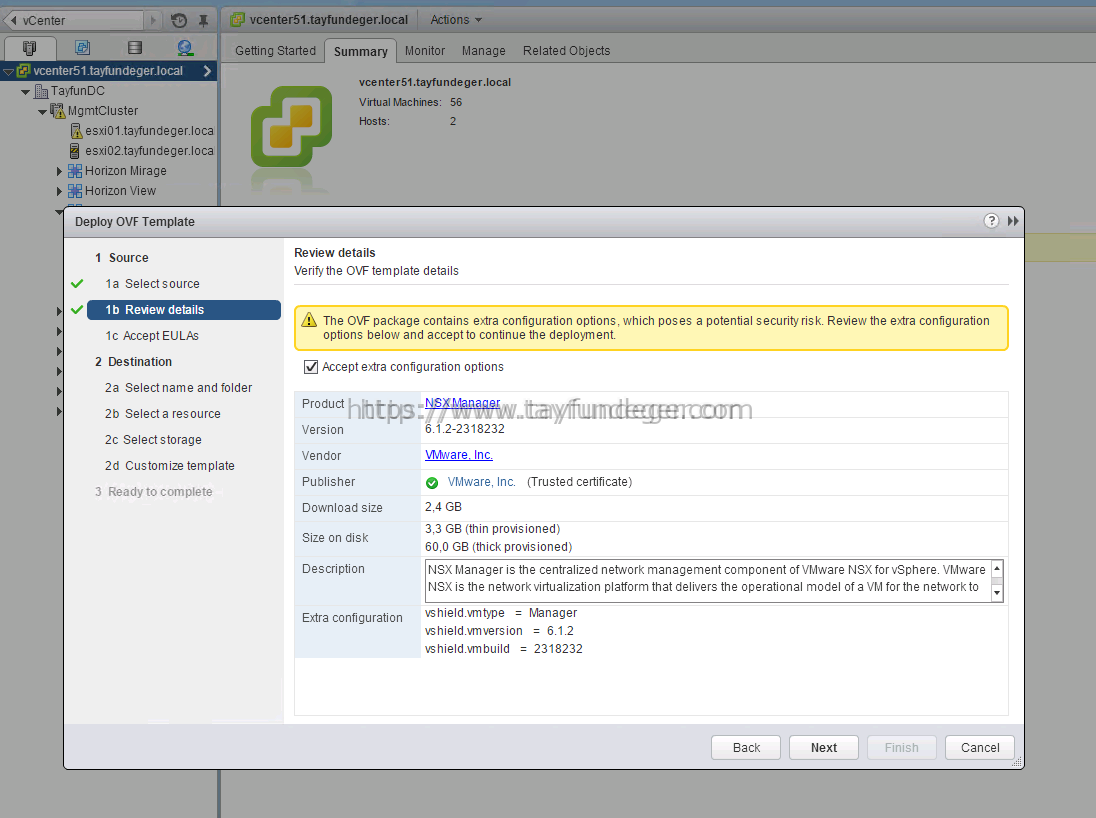
Task: Open the vCenter navigator dropdown arrow
Action: point(153,20)
